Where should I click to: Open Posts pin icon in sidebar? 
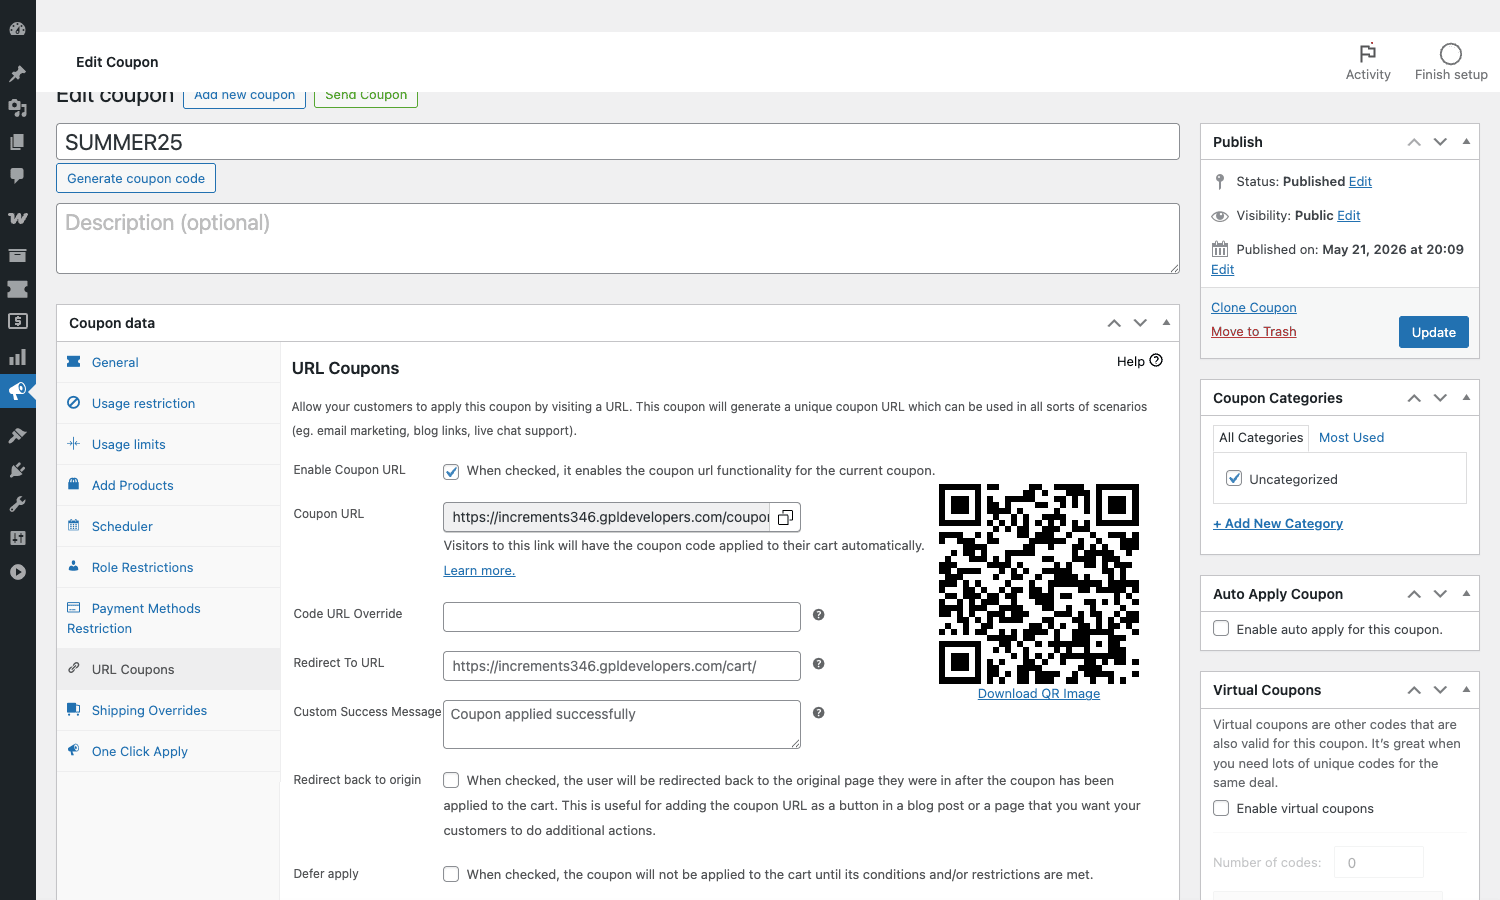coord(17,74)
